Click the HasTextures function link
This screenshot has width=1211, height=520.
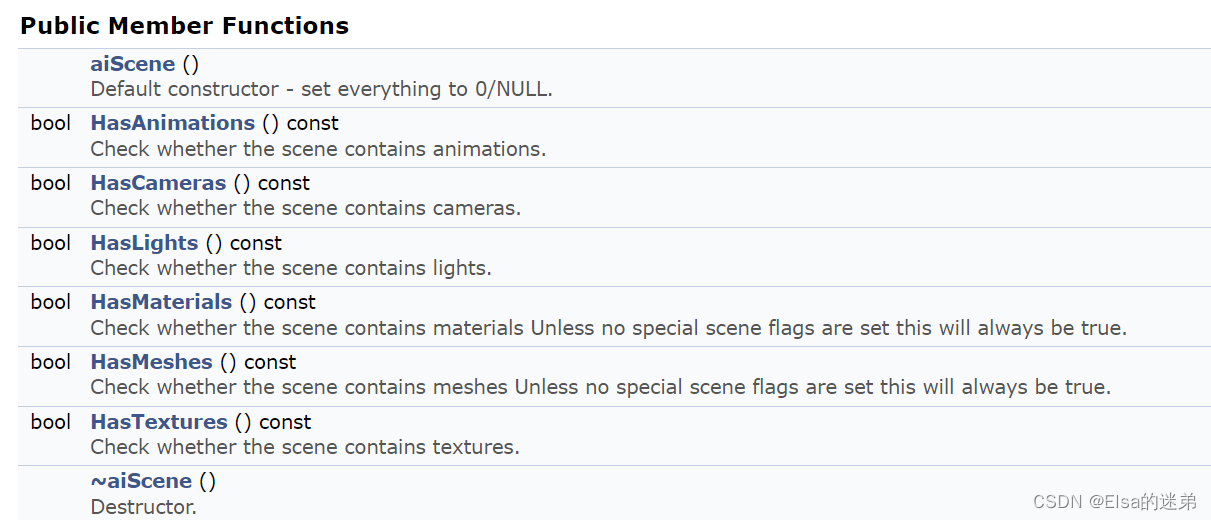click(159, 422)
